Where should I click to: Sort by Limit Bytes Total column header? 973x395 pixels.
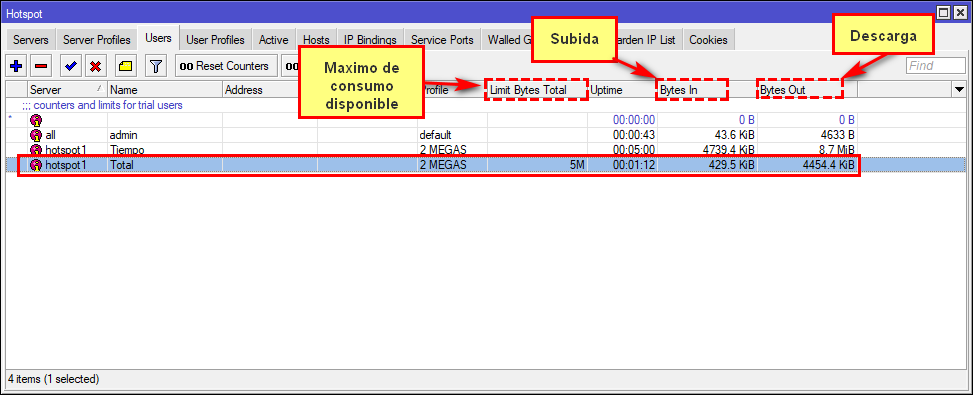pyautogui.click(x=537, y=90)
